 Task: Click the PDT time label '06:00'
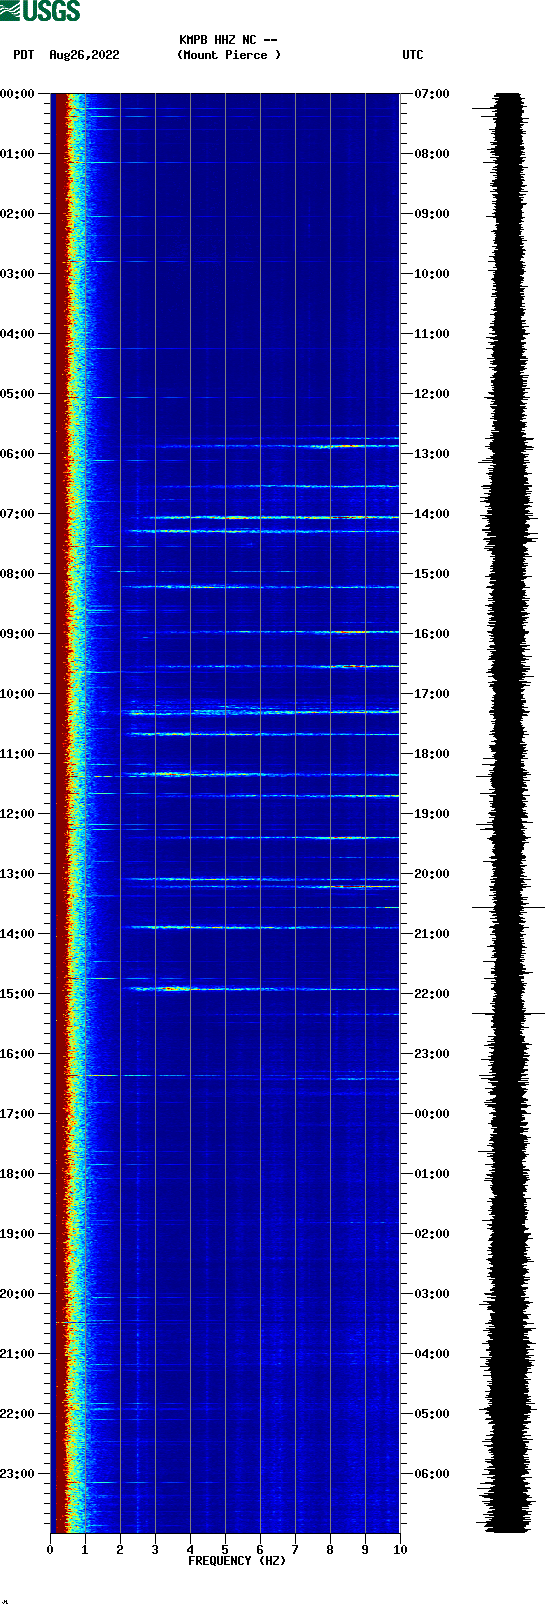pyautogui.click(x=17, y=454)
